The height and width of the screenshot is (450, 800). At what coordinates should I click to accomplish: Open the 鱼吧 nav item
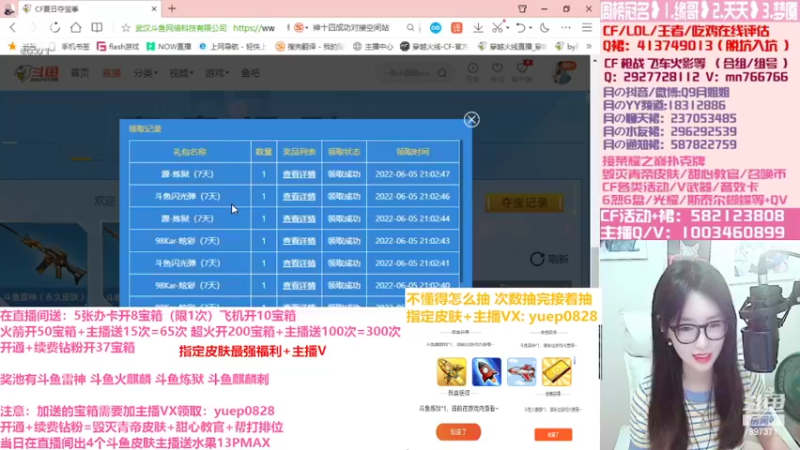coord(250,73)
